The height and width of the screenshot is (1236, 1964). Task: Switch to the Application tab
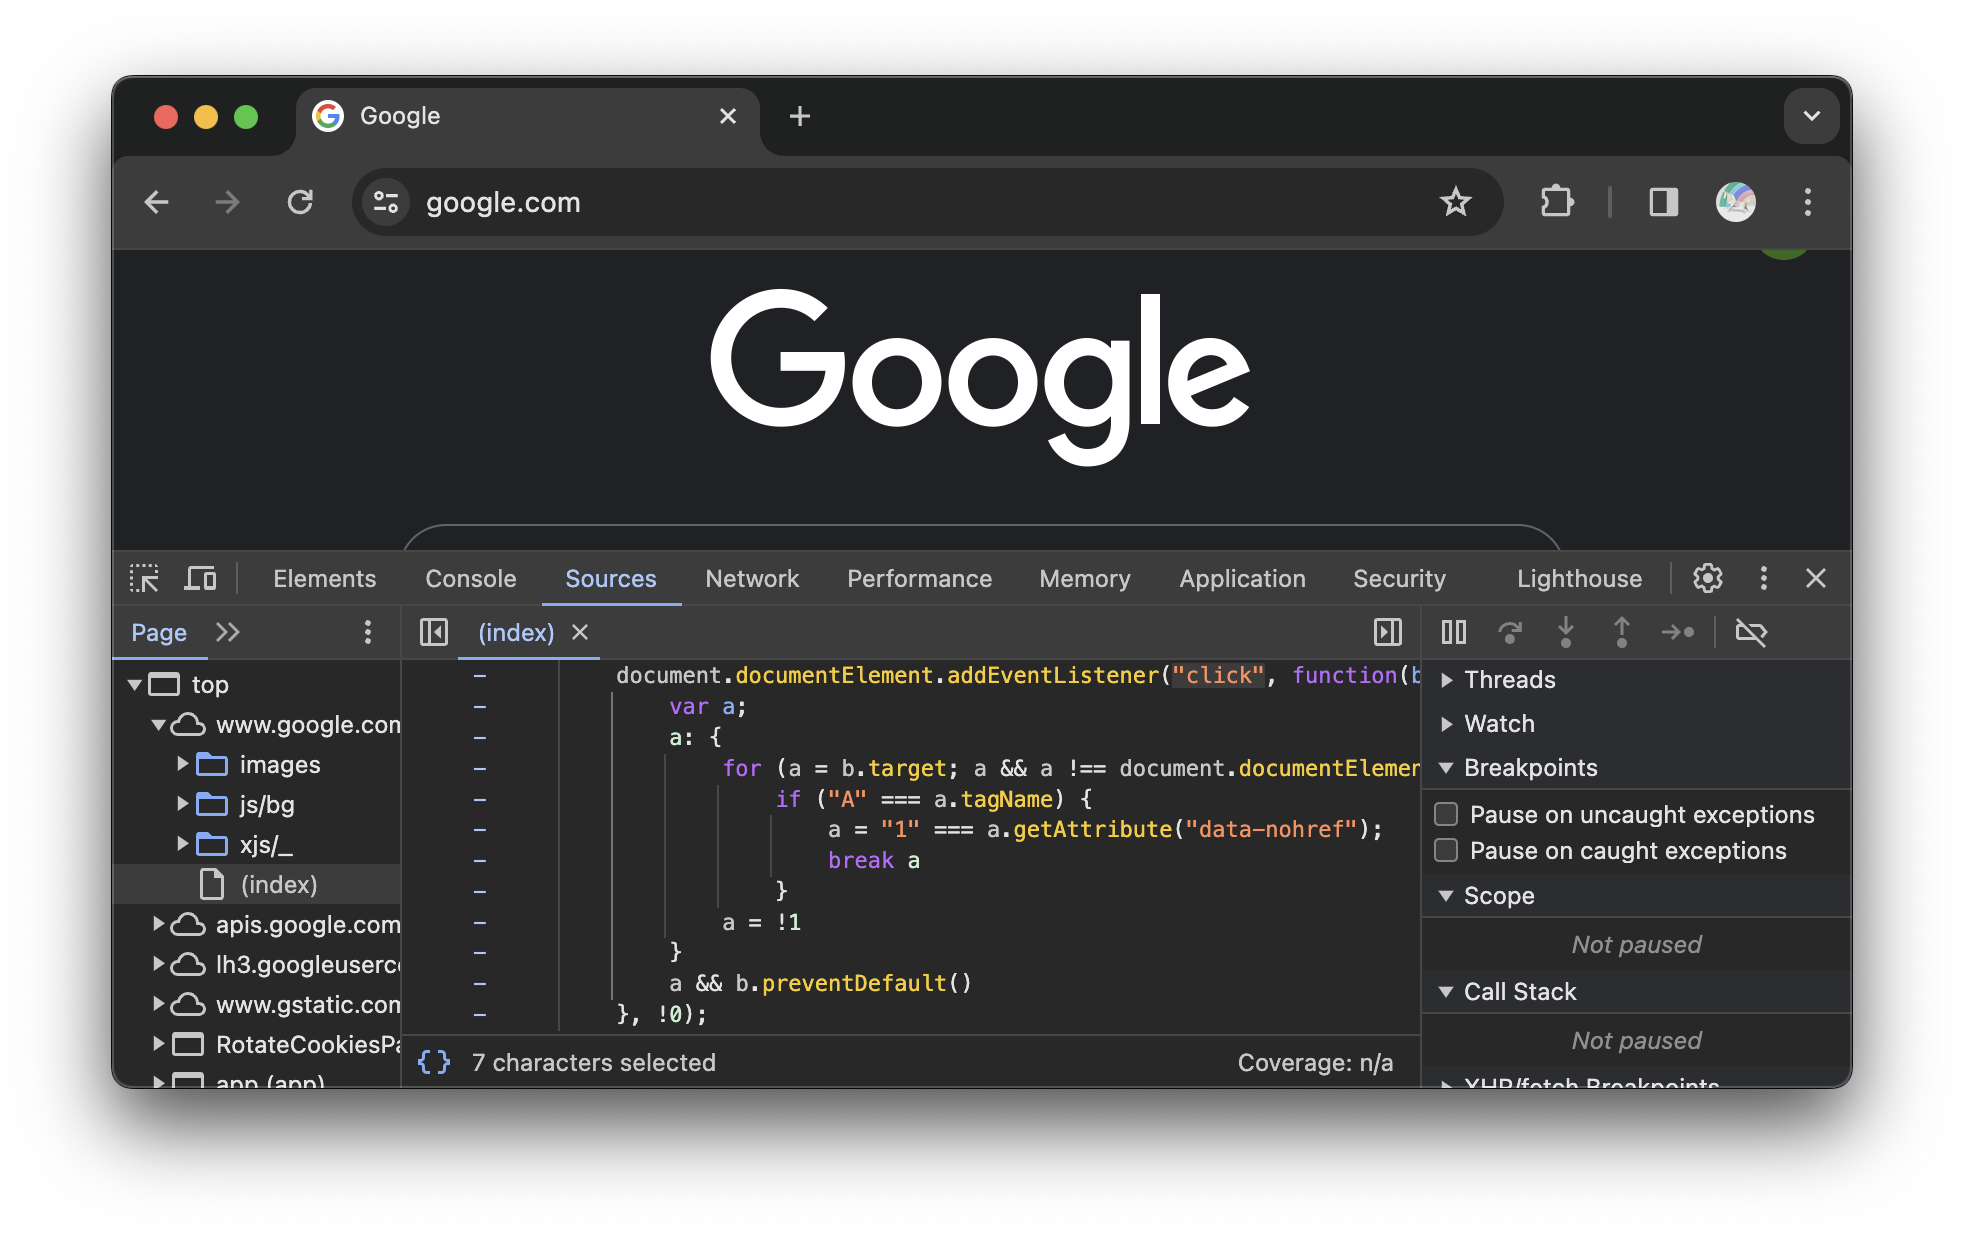1242,578
